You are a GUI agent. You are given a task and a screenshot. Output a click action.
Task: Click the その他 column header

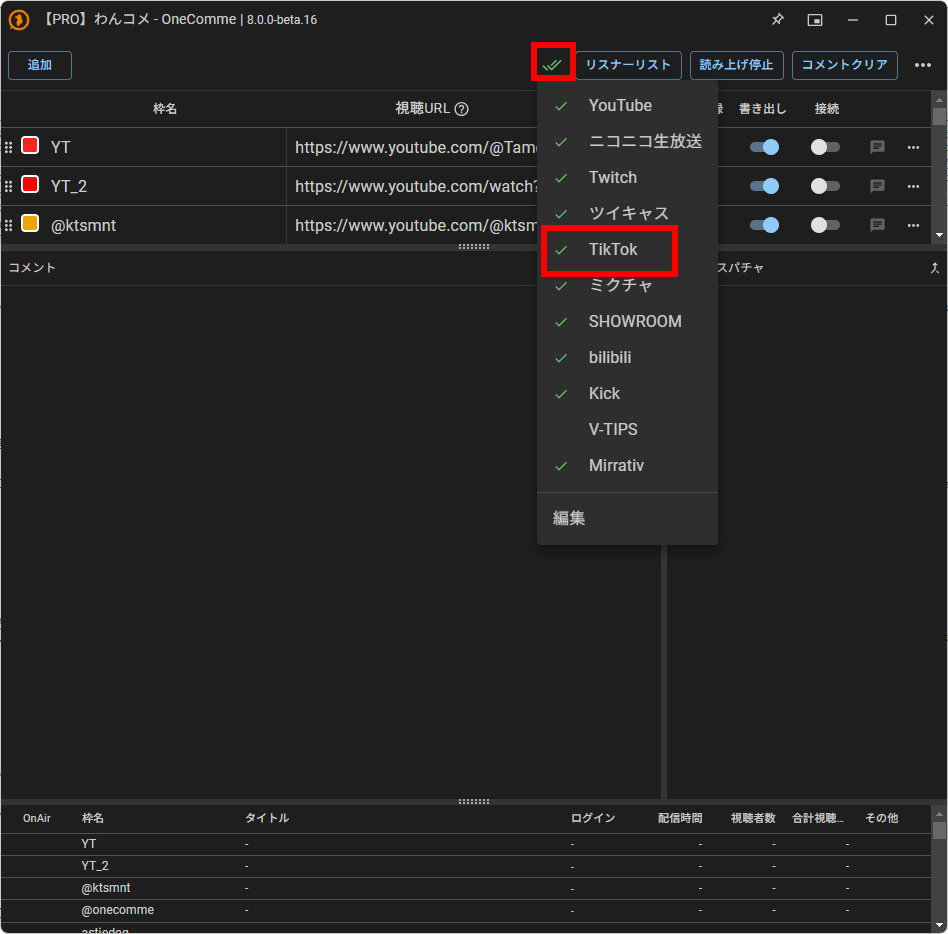(x=881, y=819)
